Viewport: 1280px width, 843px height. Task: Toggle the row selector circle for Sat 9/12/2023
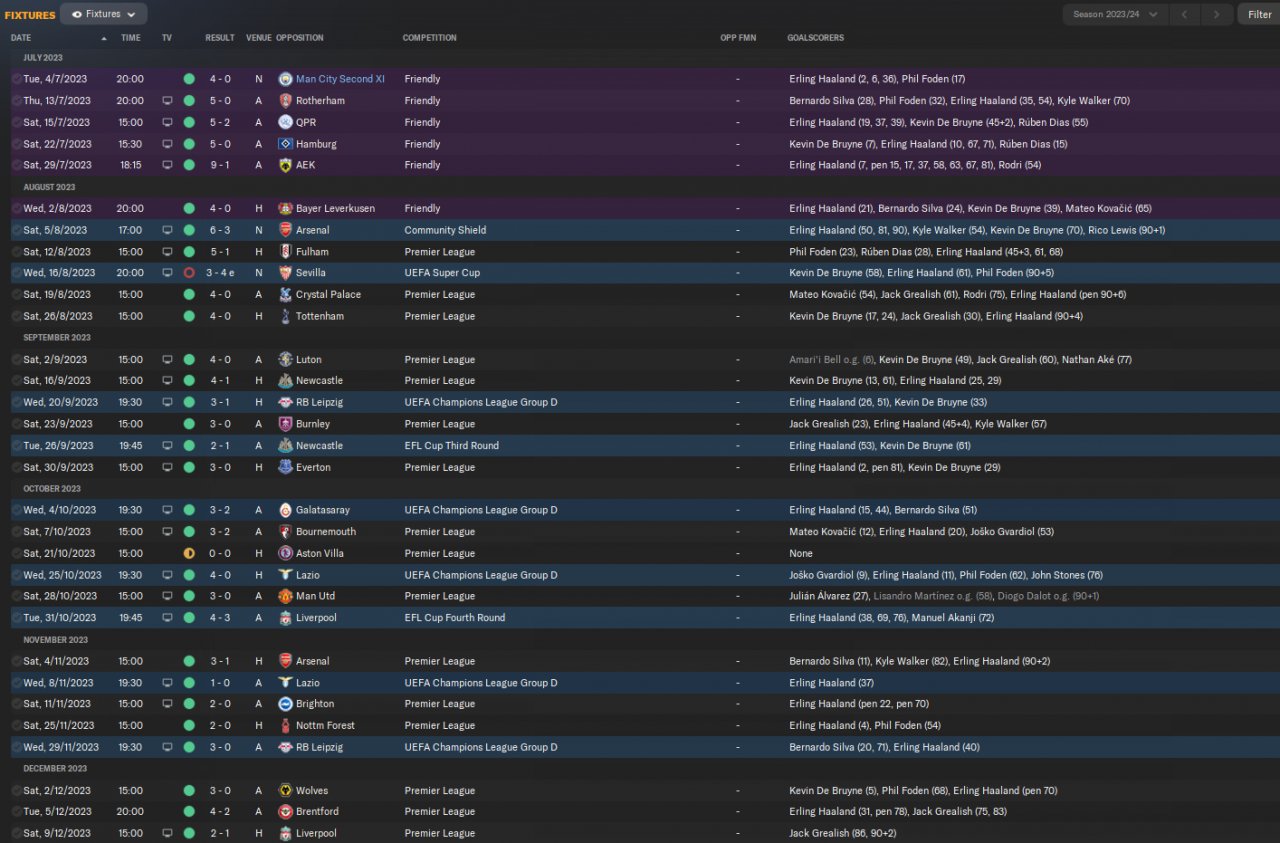coord(16,834)
